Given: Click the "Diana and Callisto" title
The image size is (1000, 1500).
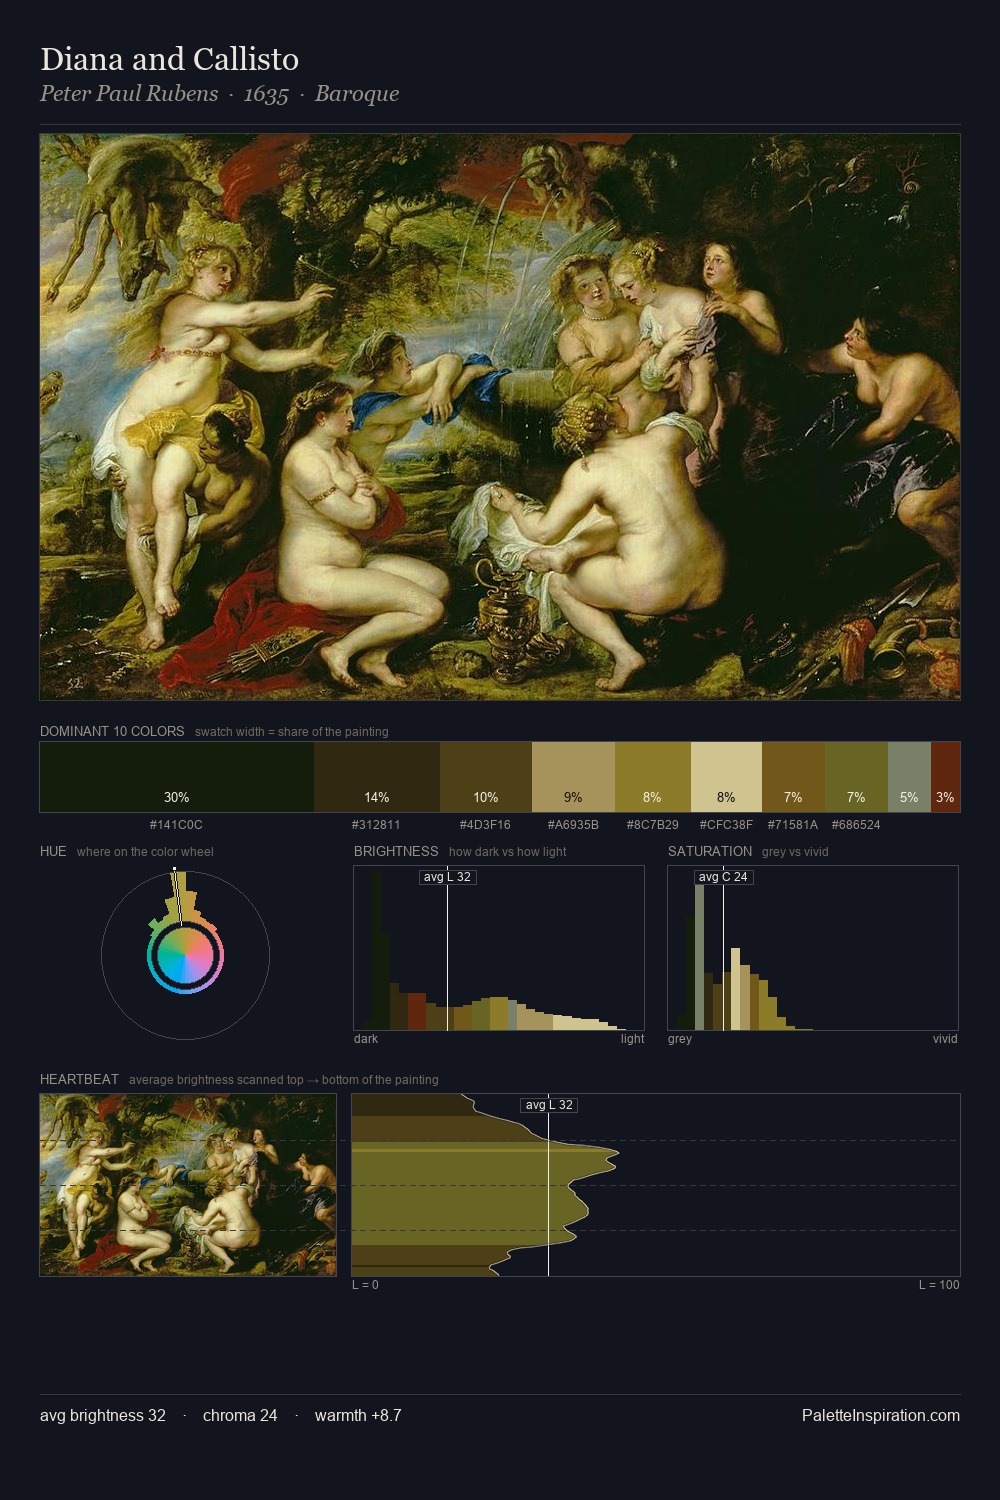Looking at the screenshot, I should (x=170, y=59).
